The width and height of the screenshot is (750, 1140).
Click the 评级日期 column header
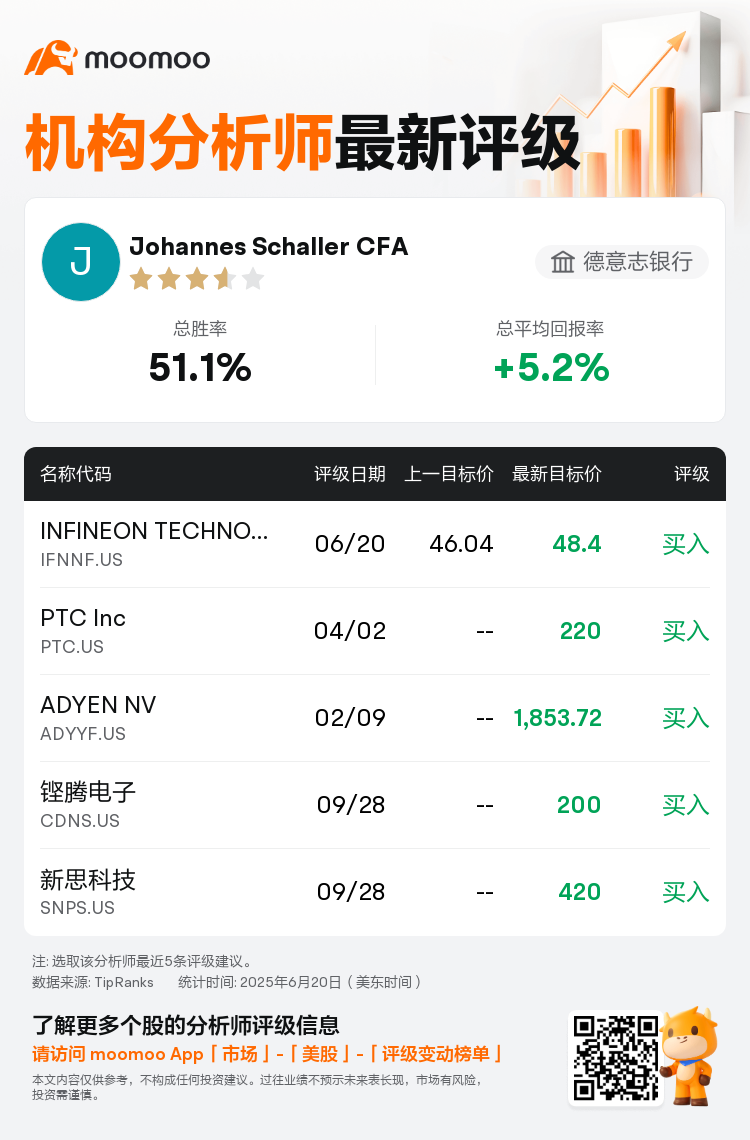pos(350,474)
